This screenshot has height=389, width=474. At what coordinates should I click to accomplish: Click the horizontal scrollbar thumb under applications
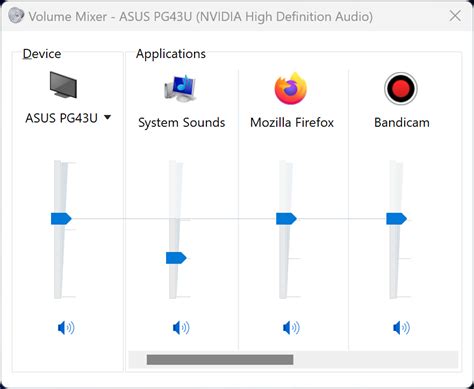tap(220, 360)
